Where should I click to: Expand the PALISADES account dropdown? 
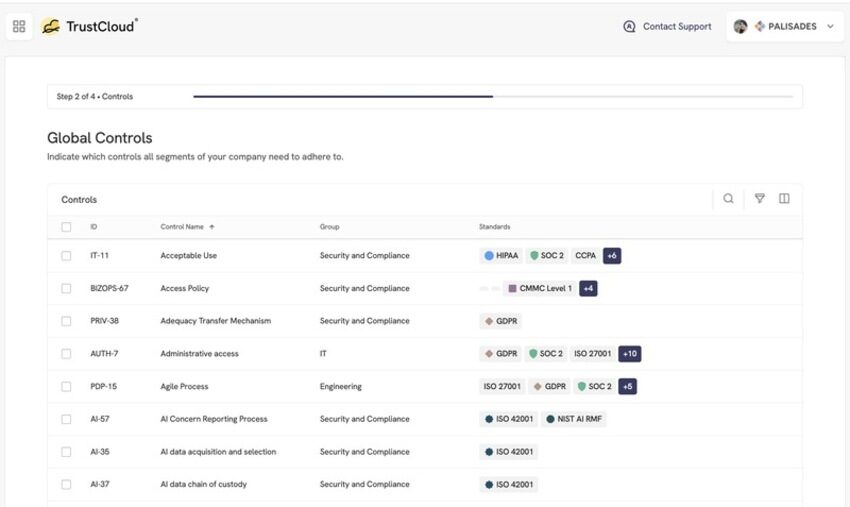[830, 26]
